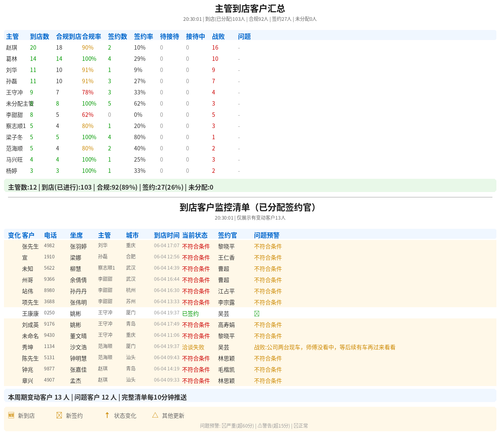Click the red 78% compliance rate

(x=88, y=92)
